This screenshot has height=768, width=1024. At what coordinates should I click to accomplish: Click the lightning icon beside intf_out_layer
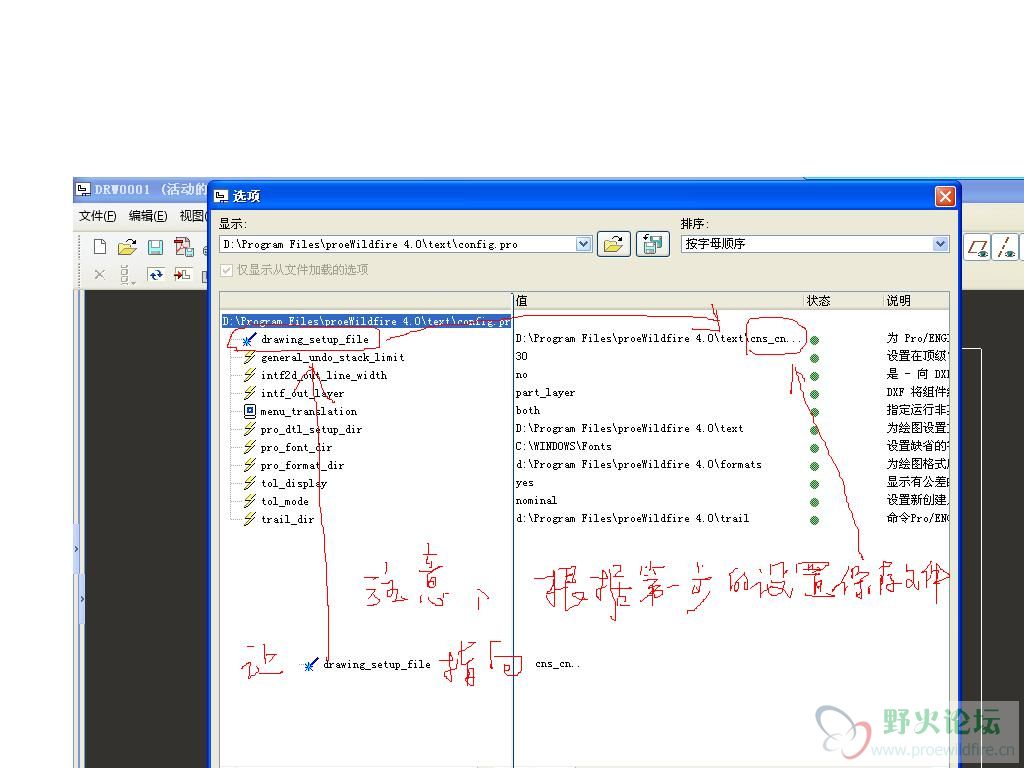click(x=249, y=393)
